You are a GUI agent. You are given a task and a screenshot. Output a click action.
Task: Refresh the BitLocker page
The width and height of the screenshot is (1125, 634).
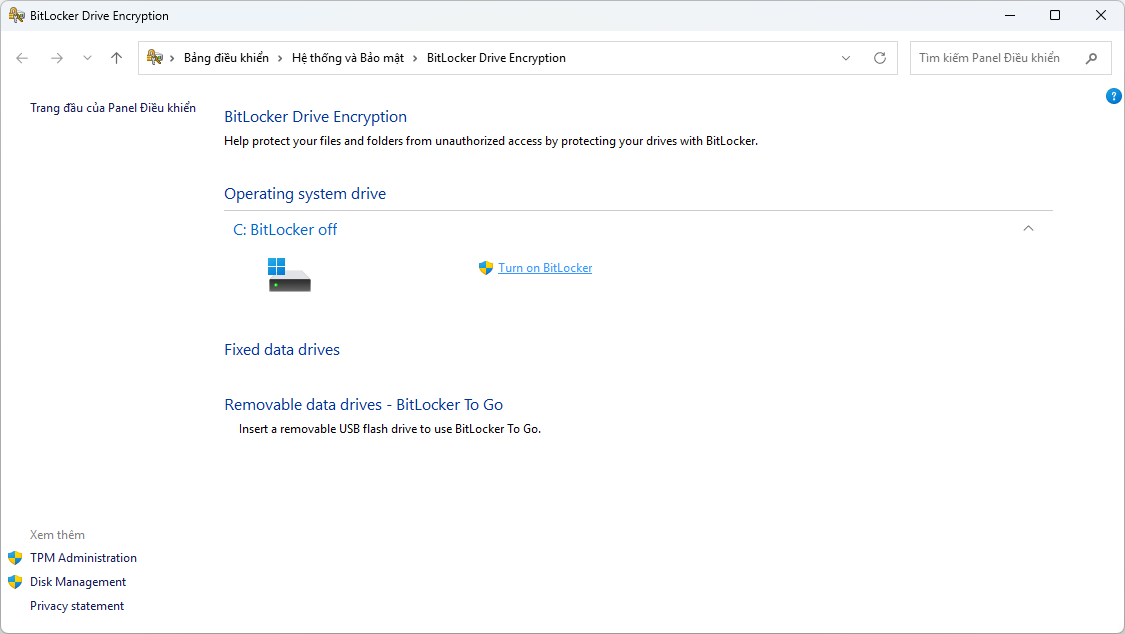tap(880, 58)
